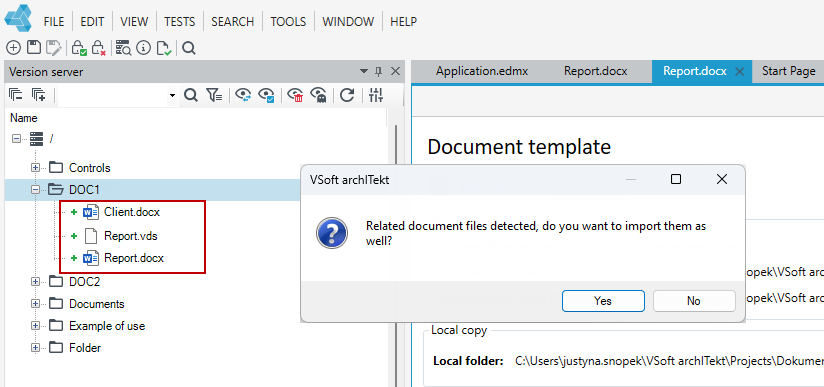
Task: Click Yes in the import dialog
Action: coord(603,301)
